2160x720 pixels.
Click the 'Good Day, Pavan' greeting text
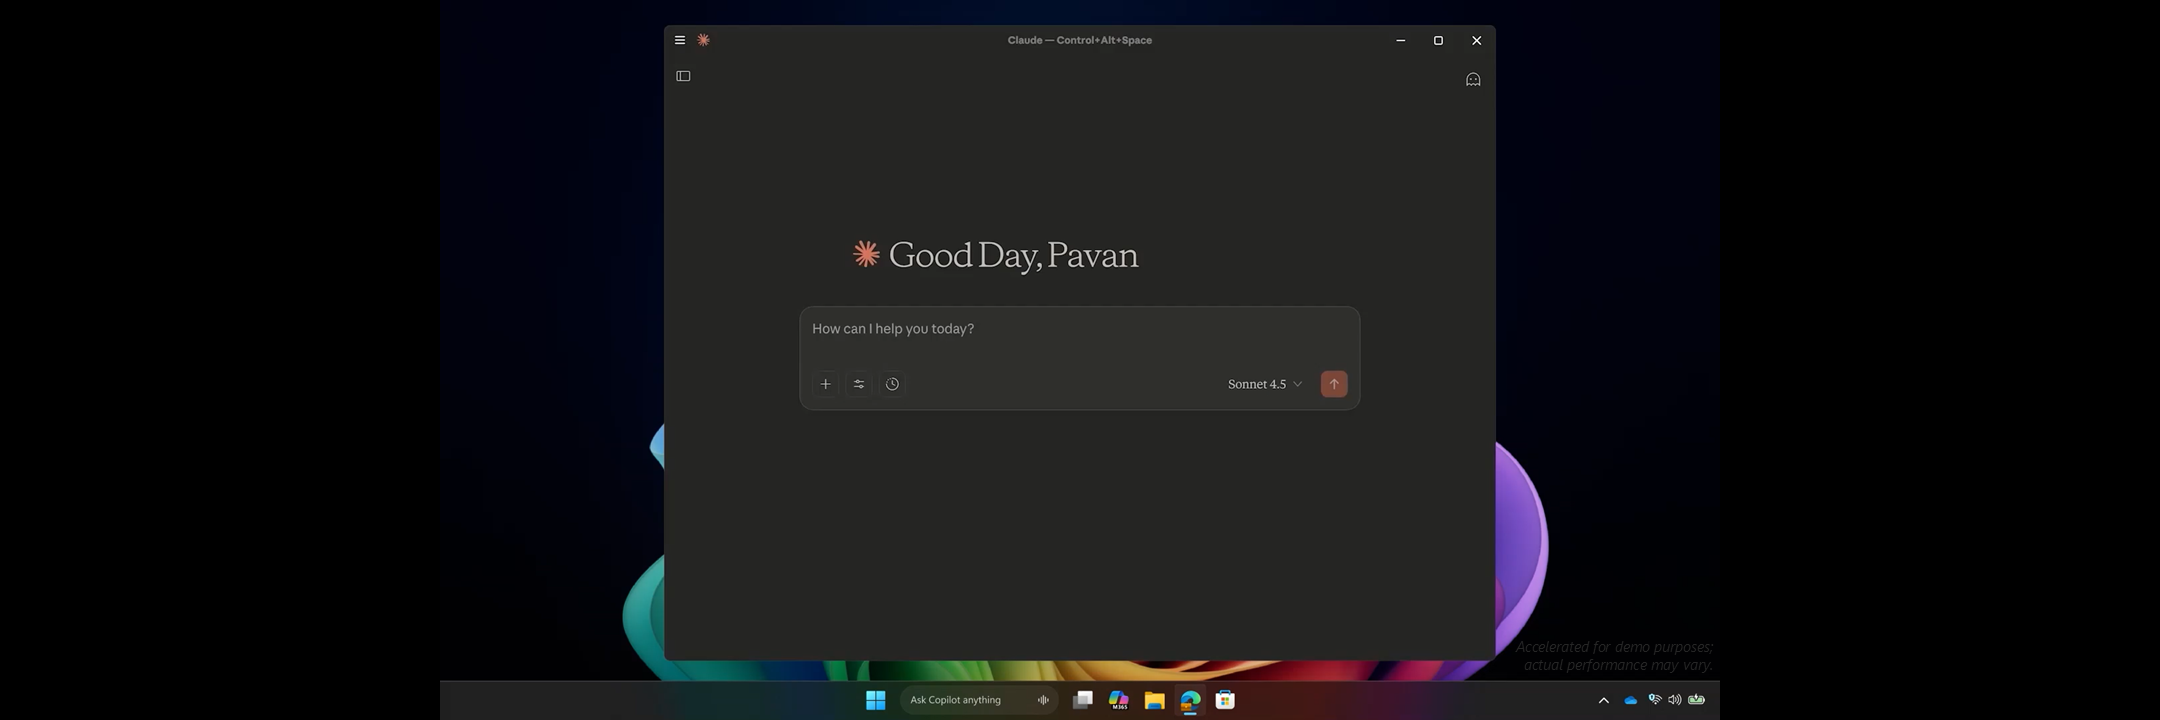1013,255
